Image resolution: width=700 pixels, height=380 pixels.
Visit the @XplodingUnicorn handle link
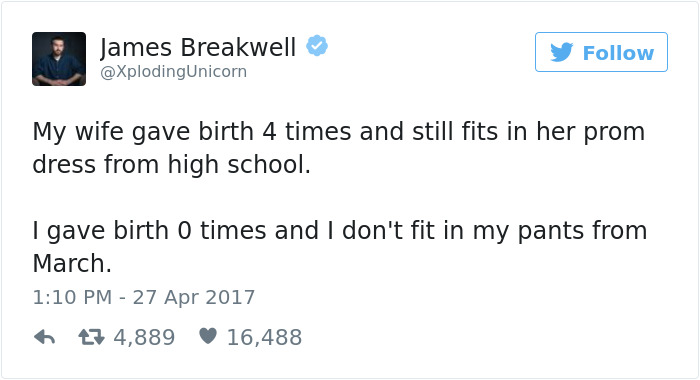[173, 71]
